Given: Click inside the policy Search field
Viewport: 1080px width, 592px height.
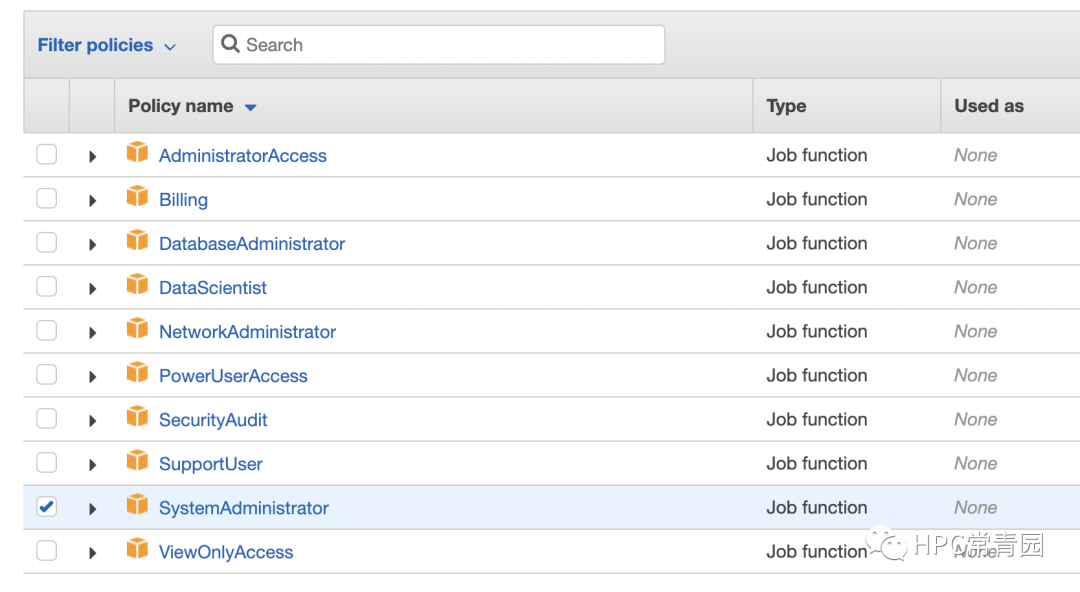Looking at the screenshot, I should pos(439,45).
